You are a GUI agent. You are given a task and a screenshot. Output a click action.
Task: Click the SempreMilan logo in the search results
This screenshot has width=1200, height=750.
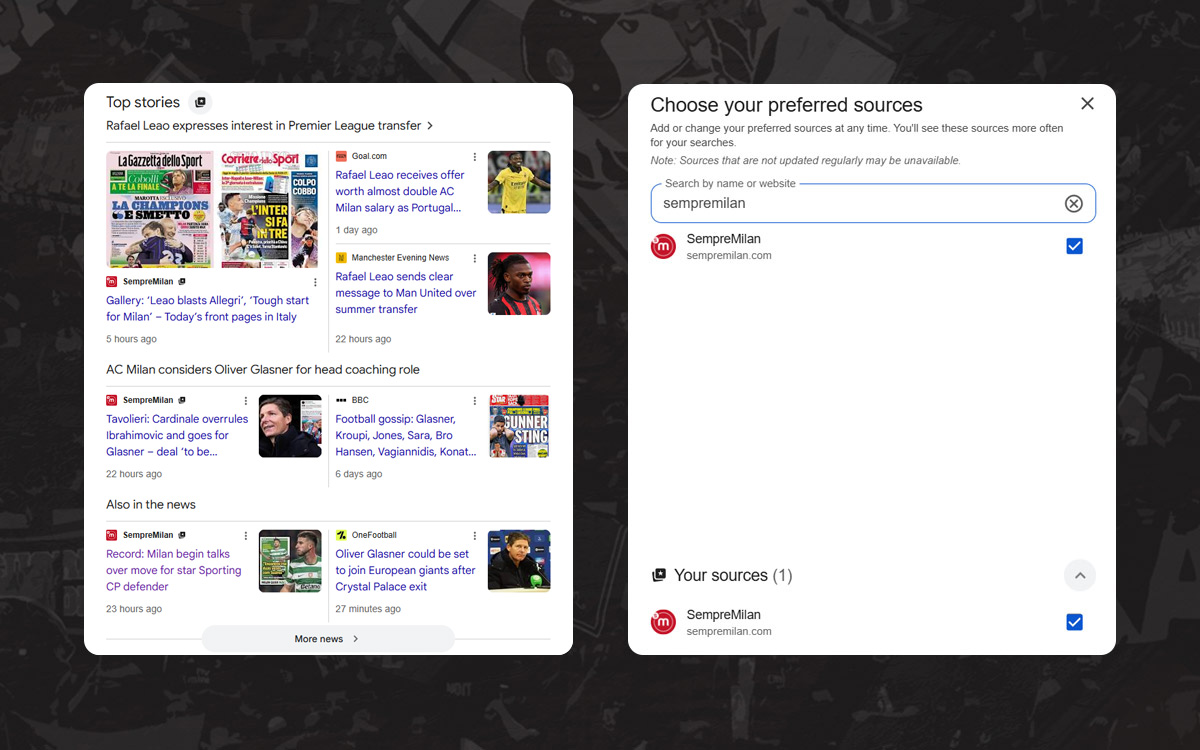(x=663, y=246)
